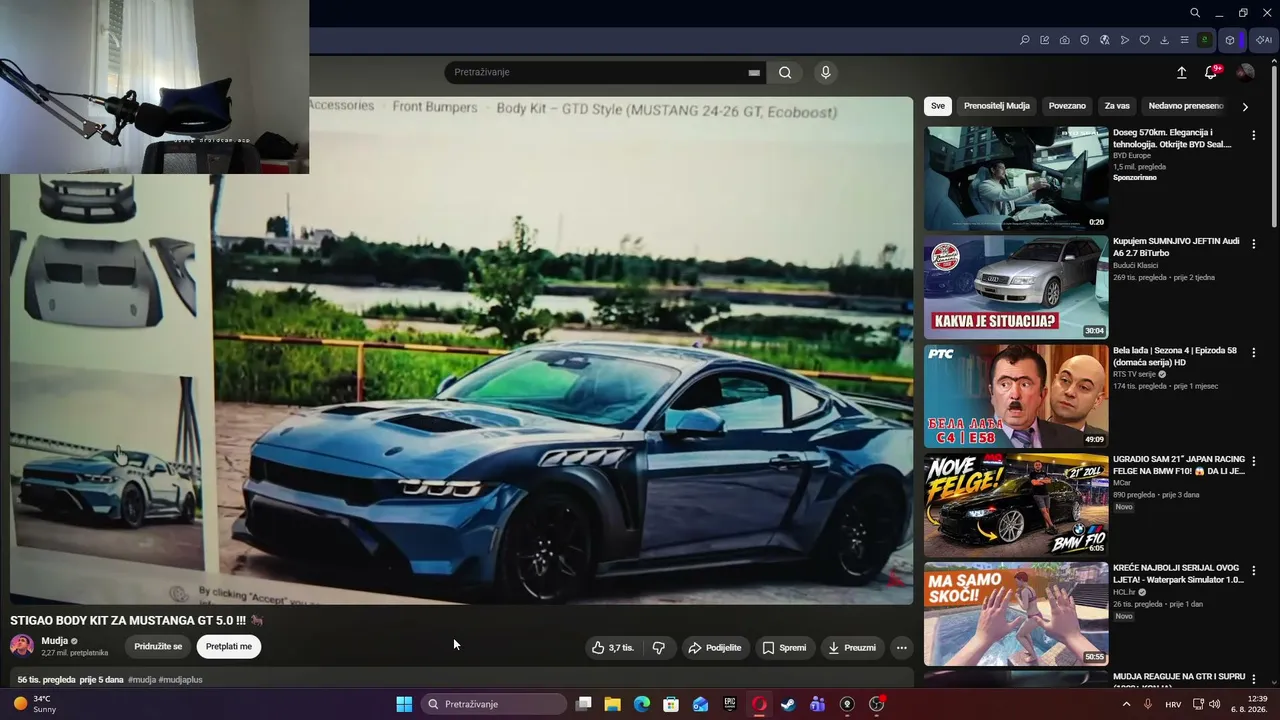This screenshot has height=720, width=1280.
Task: Show hidden system tray icons chevron
Action: pyautogui.click(x=1126, y=704)
